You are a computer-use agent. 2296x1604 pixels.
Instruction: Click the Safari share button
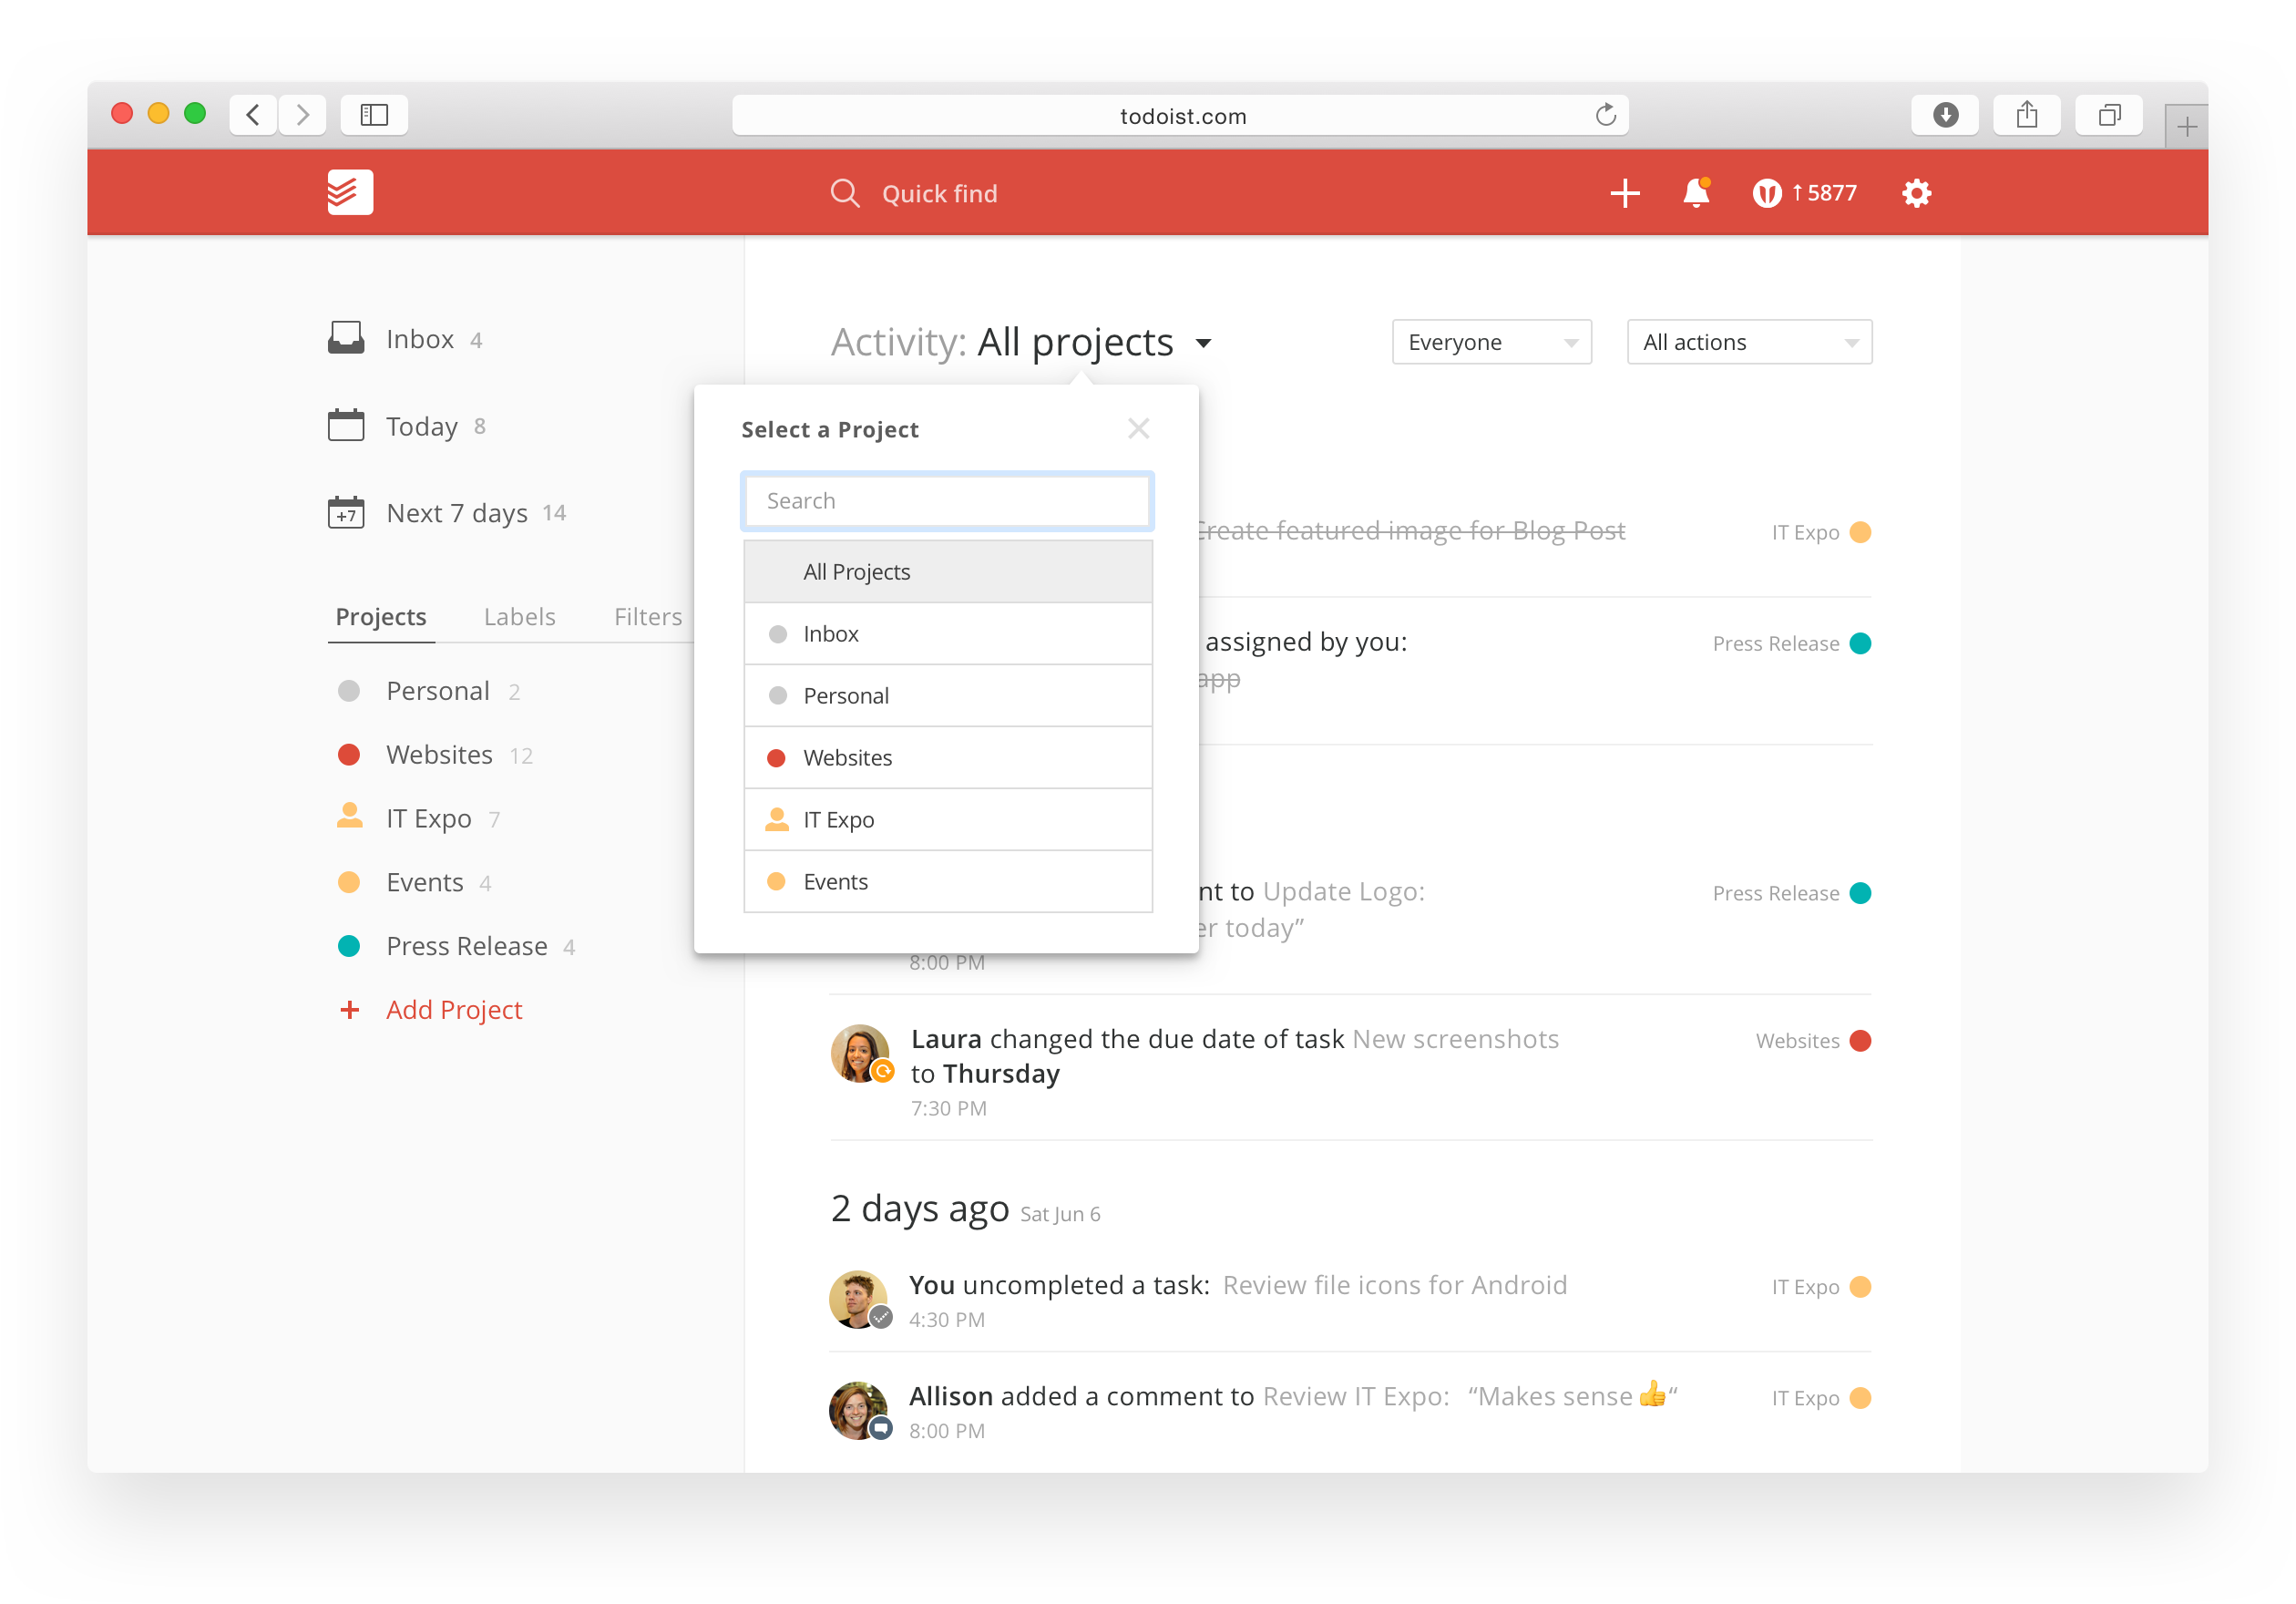2027,115
